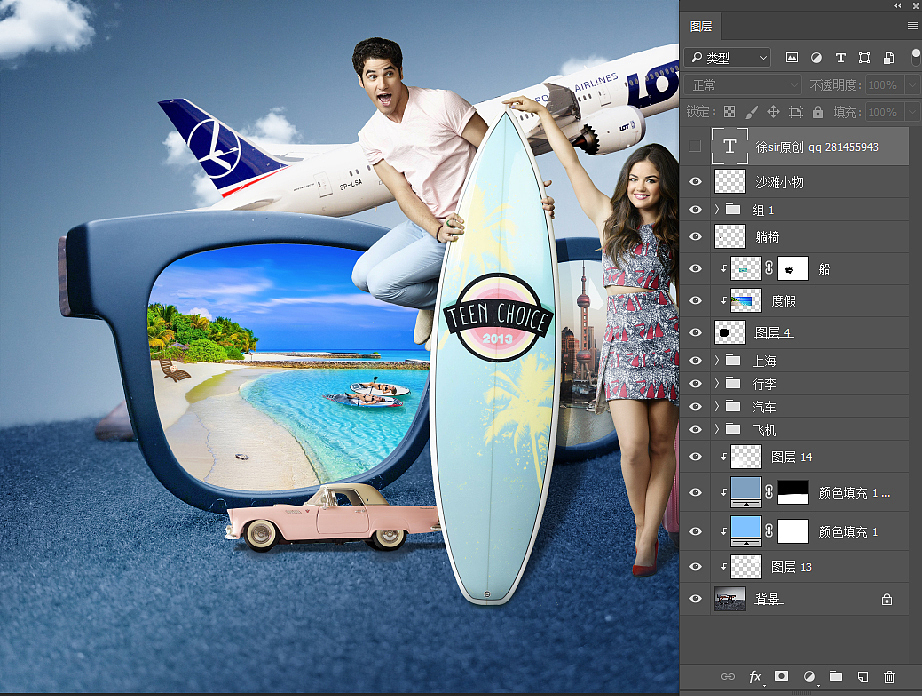Hide the 上海 group
The height and width of the screenshot is (696, 922).
pos(695,360)
